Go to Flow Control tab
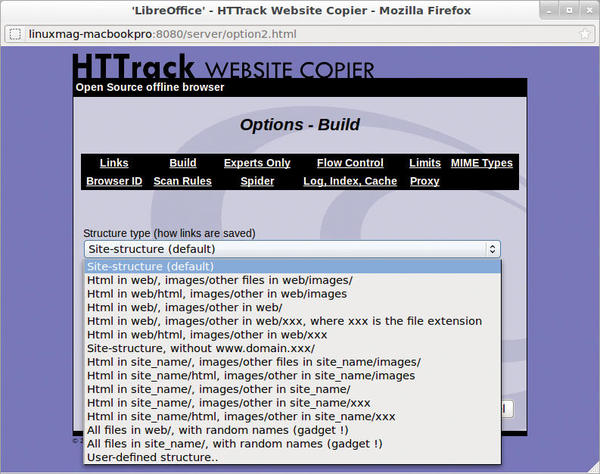The width and height of the screenshot is (600, 474). [x=350, y=163]
